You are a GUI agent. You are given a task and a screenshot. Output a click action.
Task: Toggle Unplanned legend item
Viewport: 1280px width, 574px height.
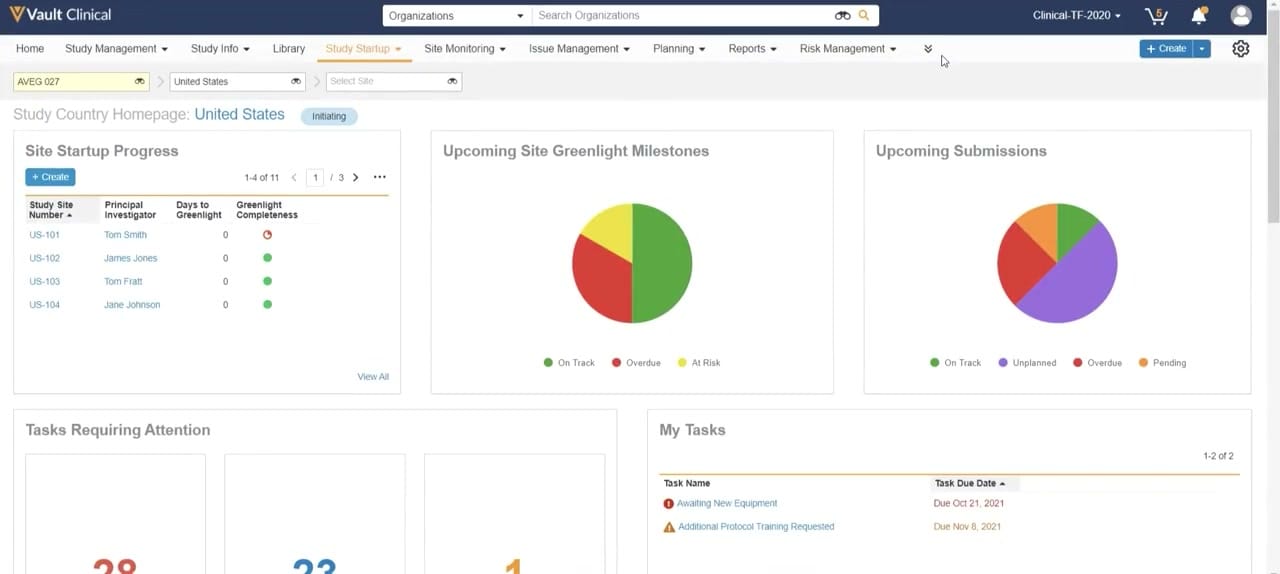[x=1027, y=363]
